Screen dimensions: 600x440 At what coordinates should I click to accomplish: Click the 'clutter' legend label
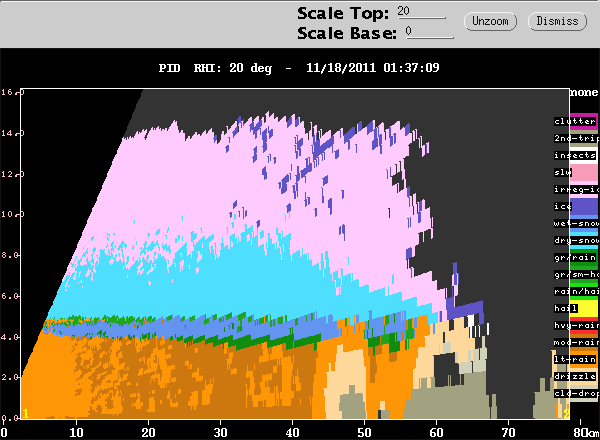pyautogui.click(x=575, y=121)
